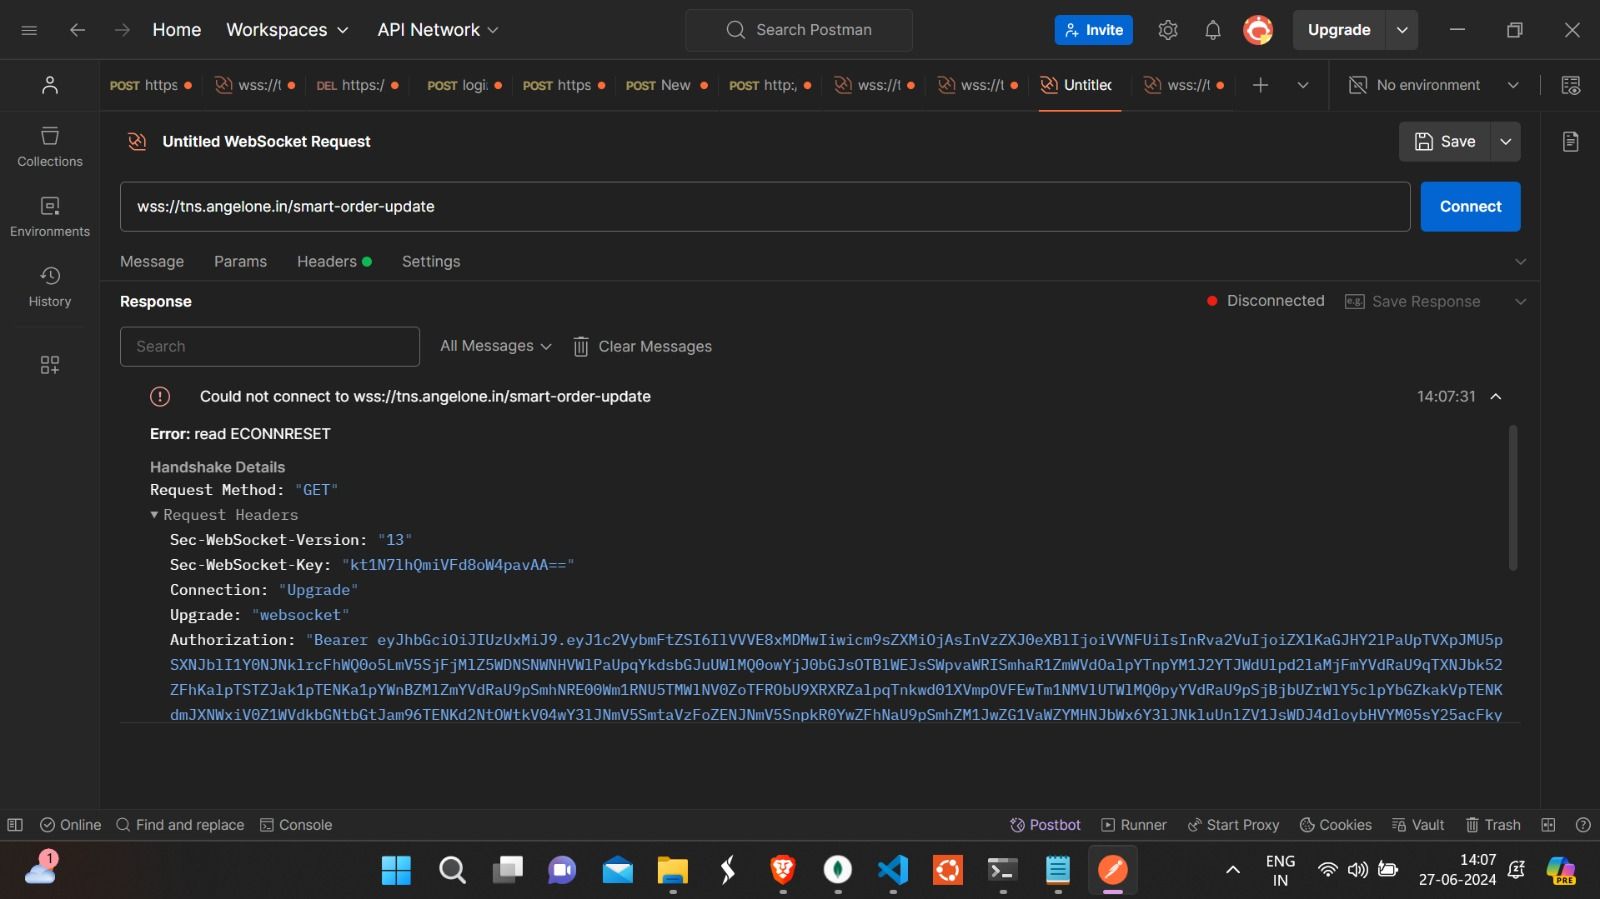Open the hamburger menu icon

pos(29,30)
